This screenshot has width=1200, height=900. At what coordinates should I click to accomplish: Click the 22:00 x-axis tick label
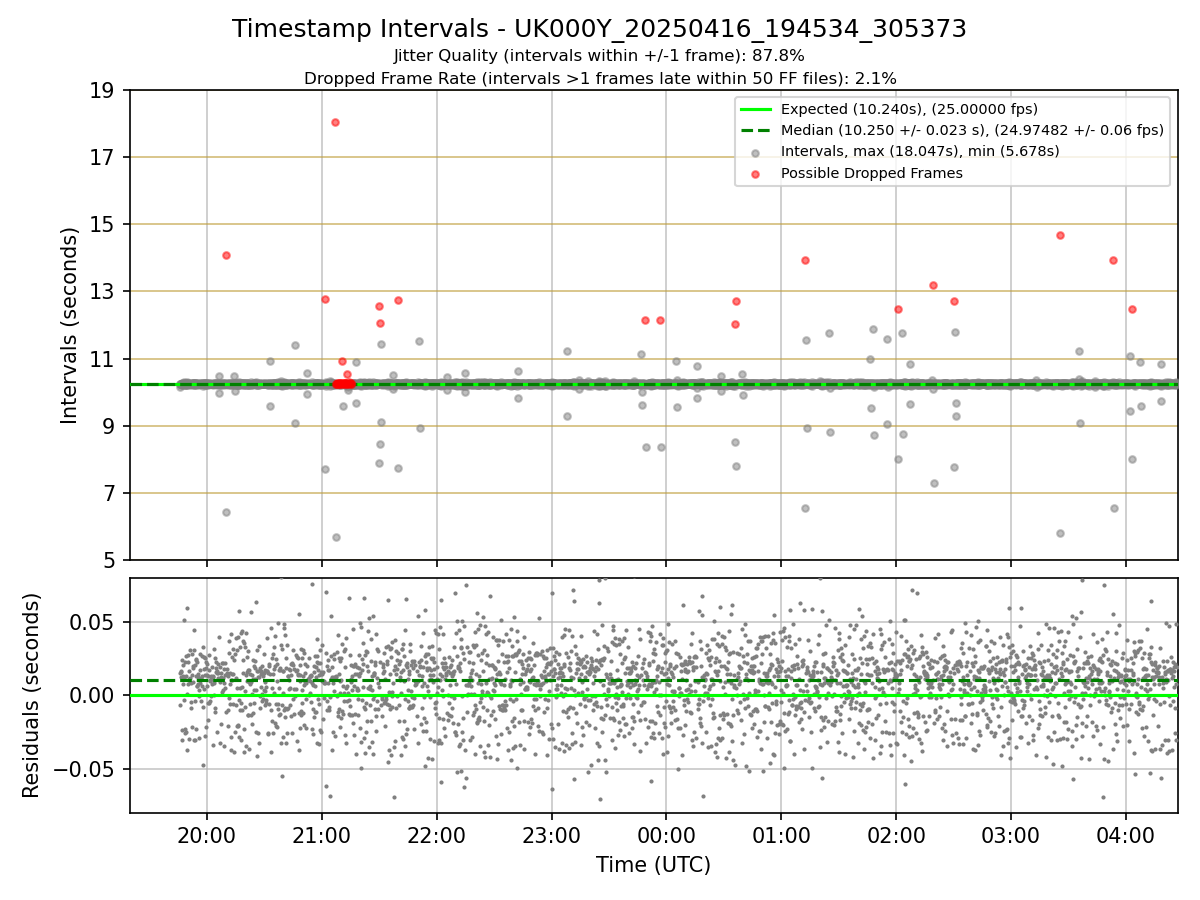coord(436,835)
